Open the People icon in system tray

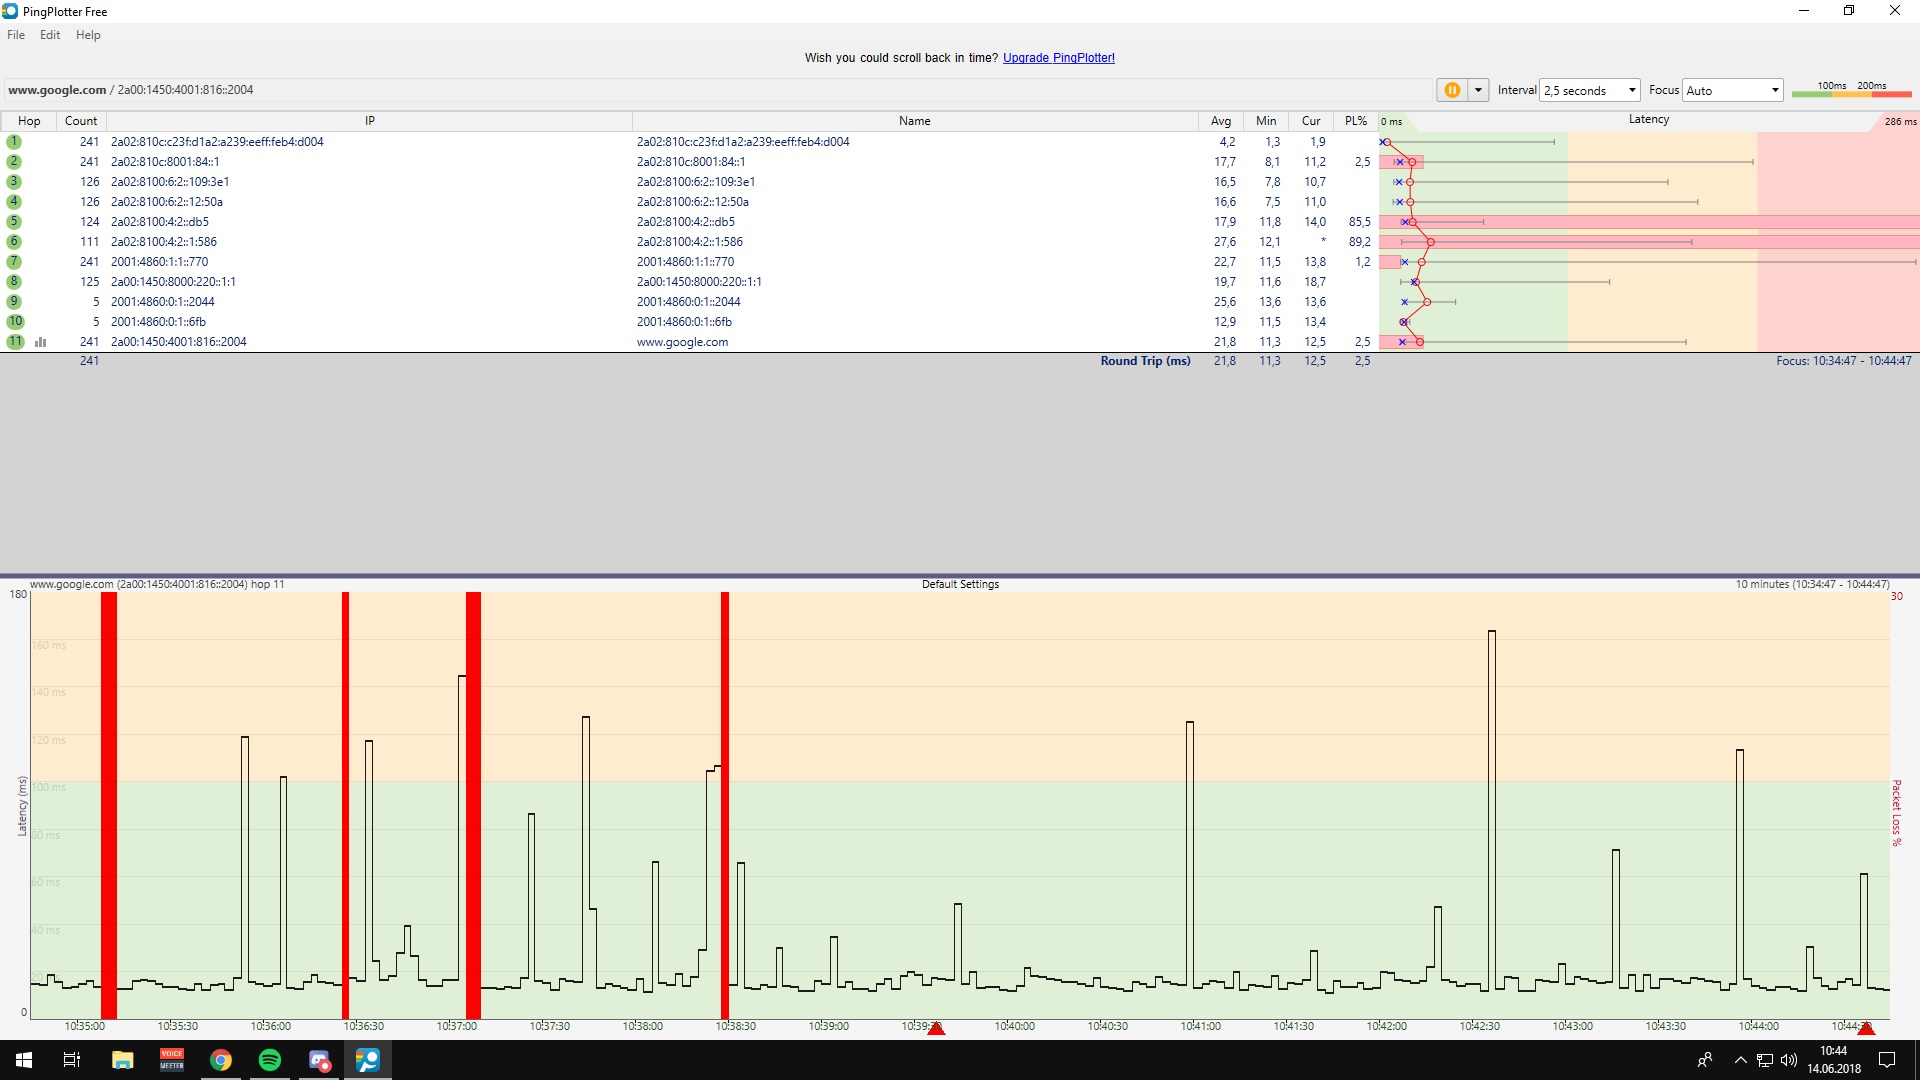click(x=1705, y=1060)
